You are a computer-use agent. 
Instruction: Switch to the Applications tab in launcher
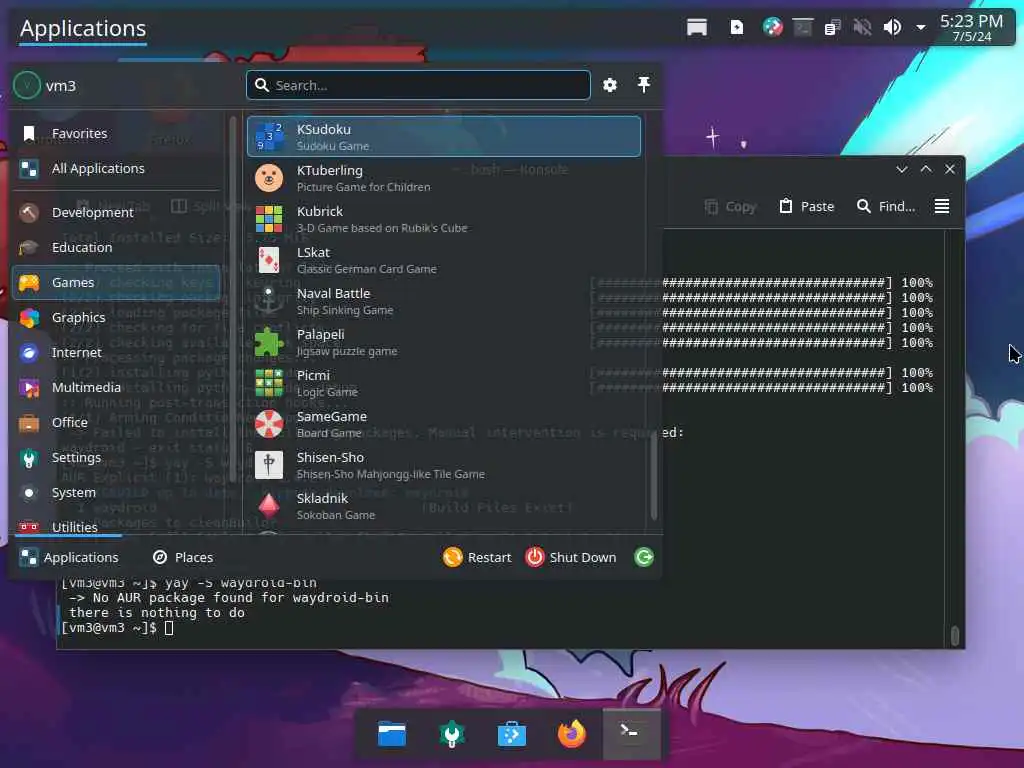pyautogui.click(x=69, y=557)
